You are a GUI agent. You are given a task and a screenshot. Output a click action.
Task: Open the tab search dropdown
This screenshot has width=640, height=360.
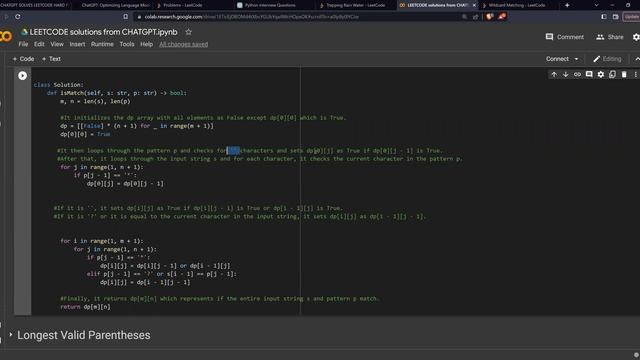[x=596, y=5]
